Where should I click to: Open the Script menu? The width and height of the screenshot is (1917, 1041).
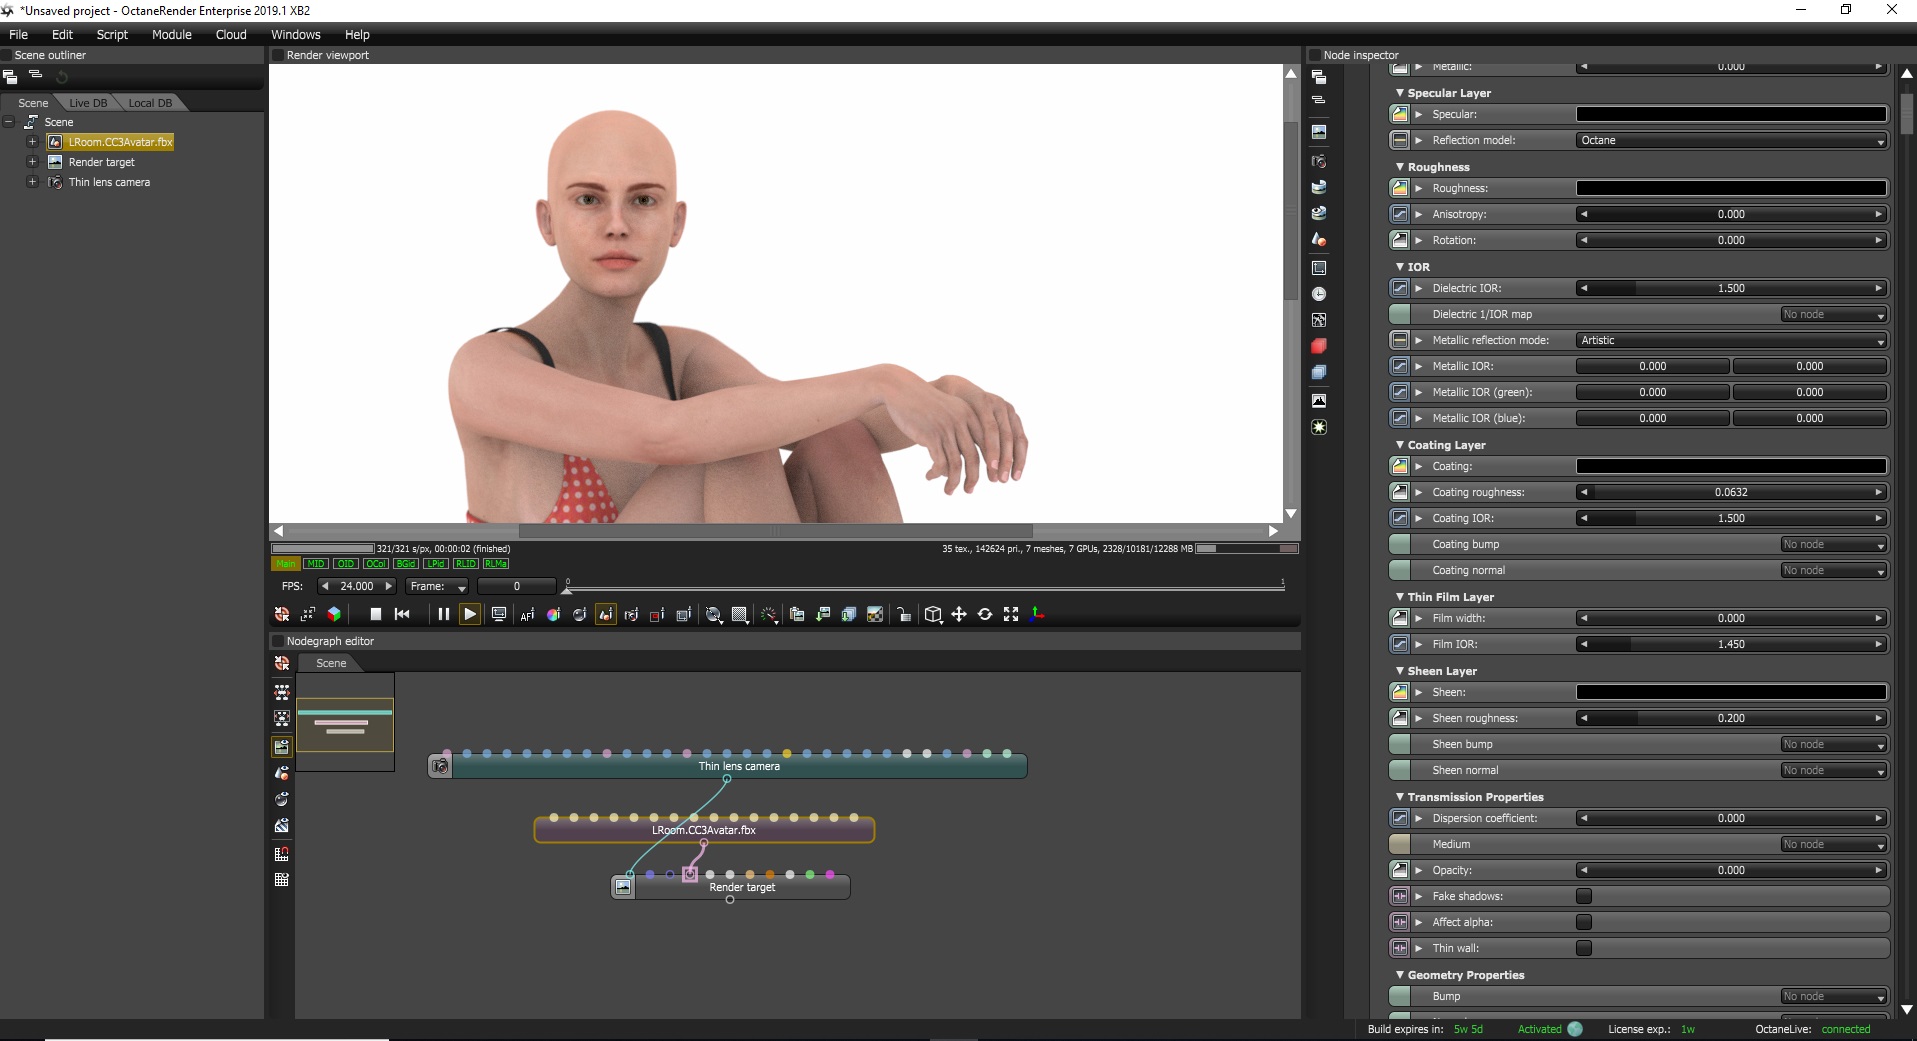pyautogui.click(x=112, y=34)
